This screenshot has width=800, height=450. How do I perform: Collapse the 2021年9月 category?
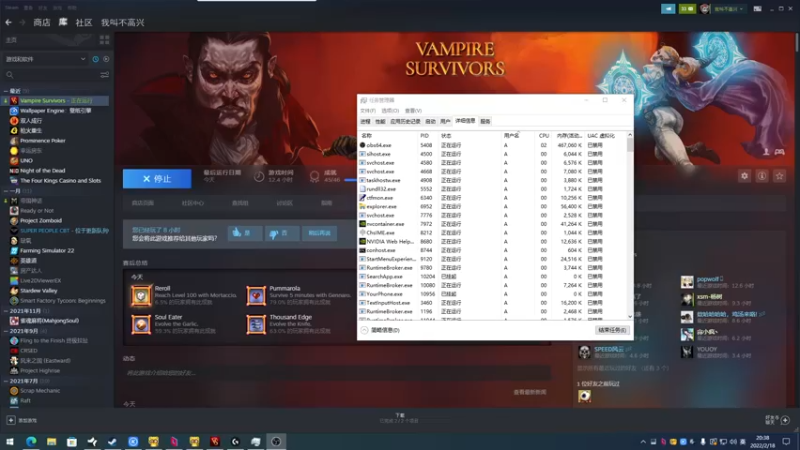tap(6, 331)
